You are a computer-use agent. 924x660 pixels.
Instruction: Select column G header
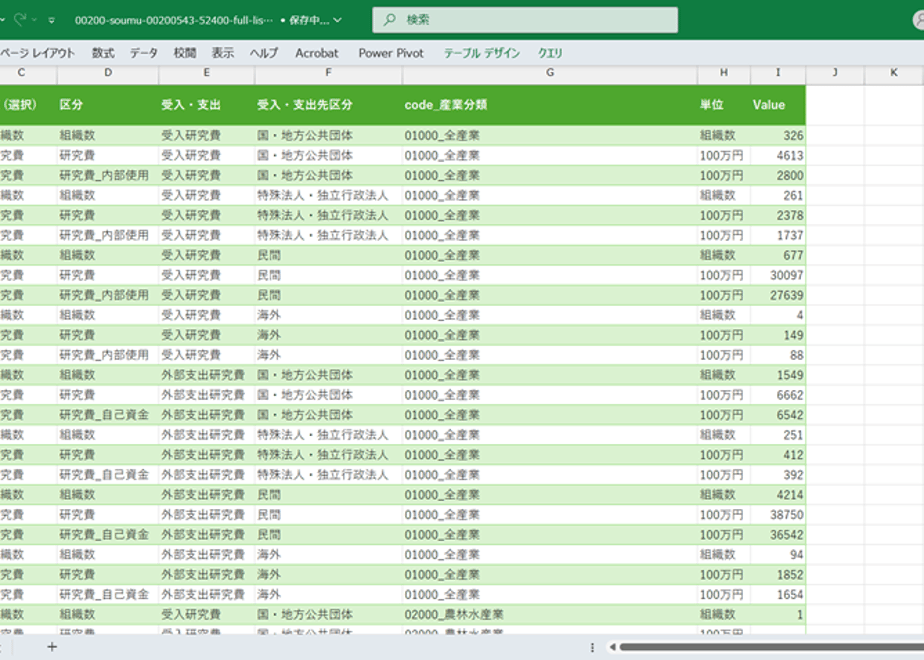click(550, 73)
